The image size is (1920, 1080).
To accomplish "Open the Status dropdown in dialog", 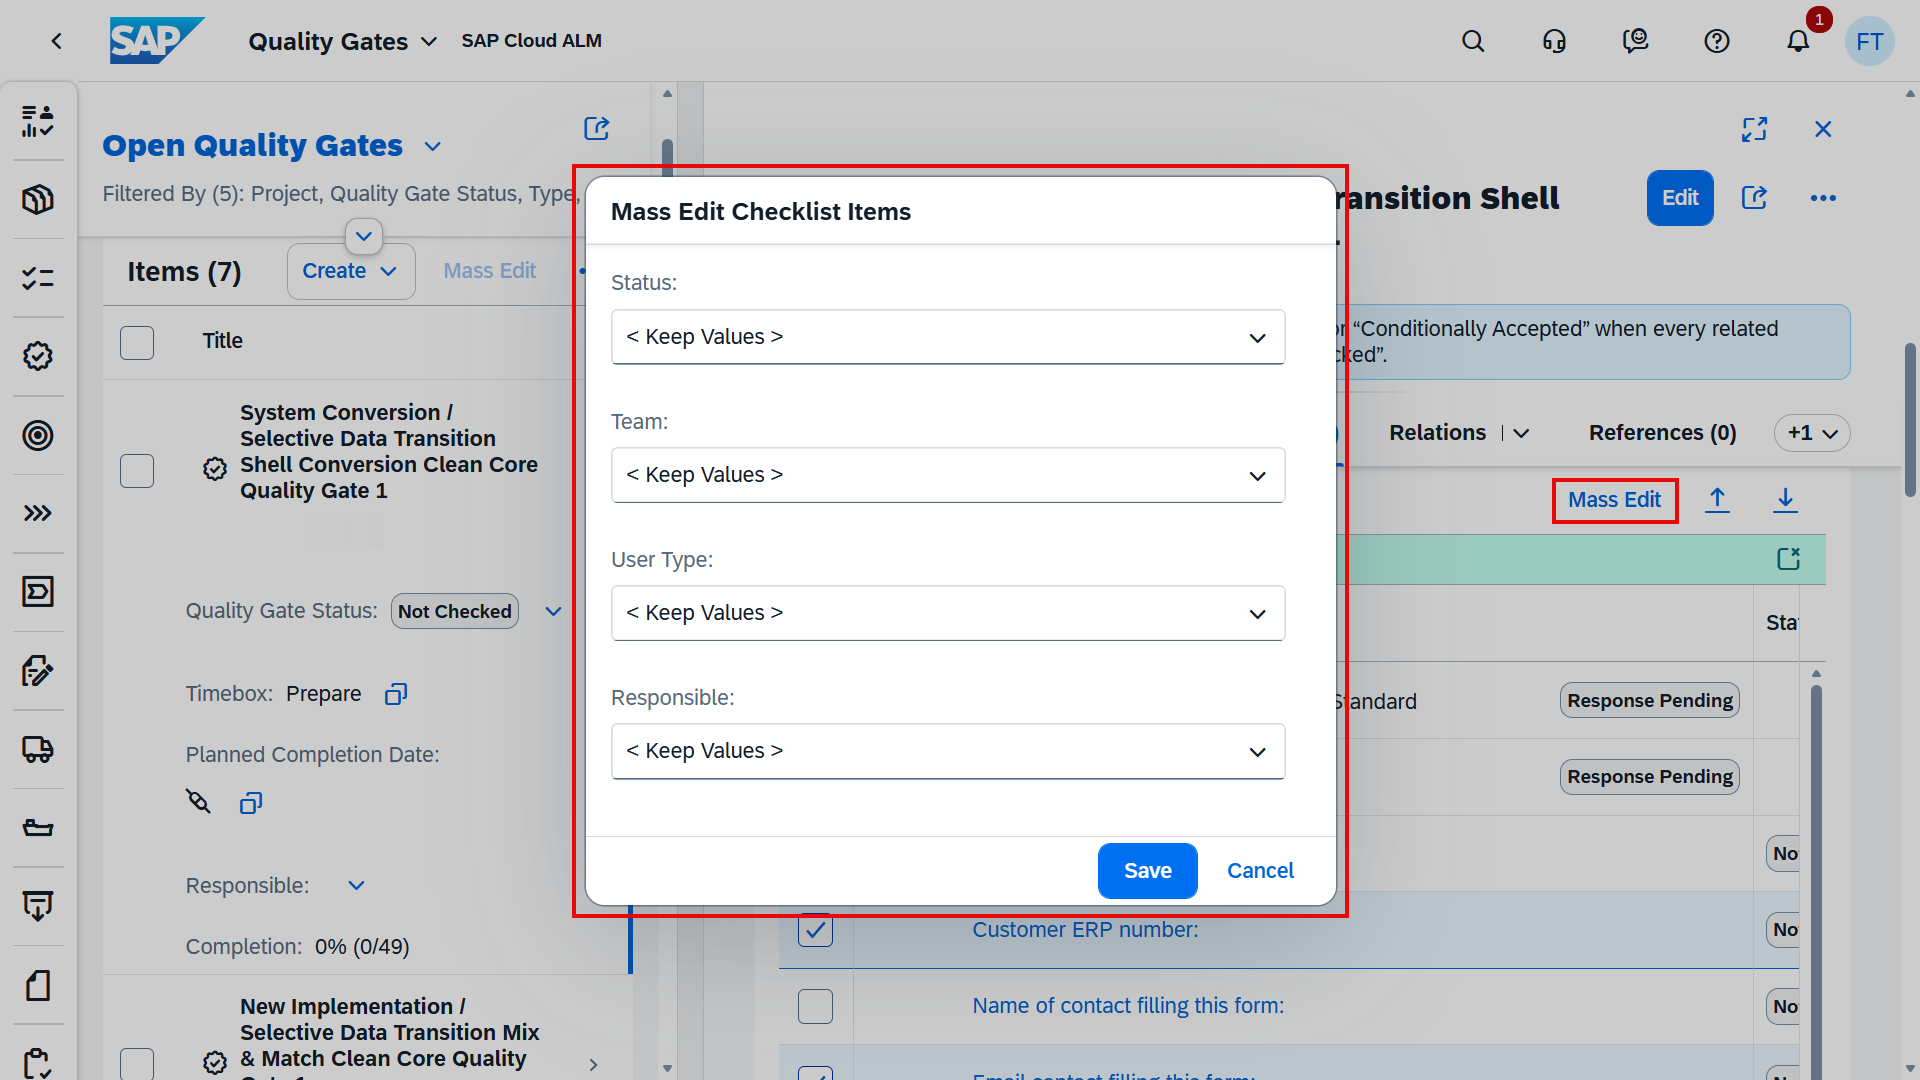I will point(947,337).
